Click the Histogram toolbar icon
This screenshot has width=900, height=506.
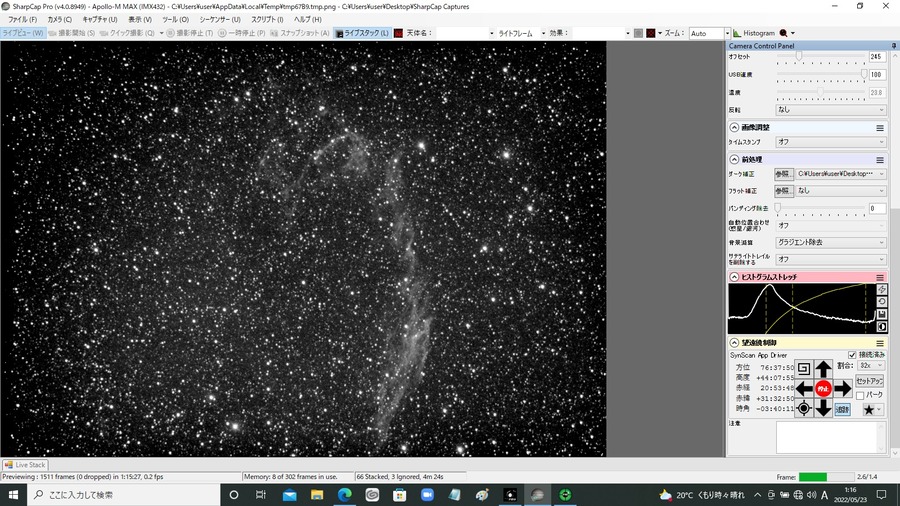[754, 33]
